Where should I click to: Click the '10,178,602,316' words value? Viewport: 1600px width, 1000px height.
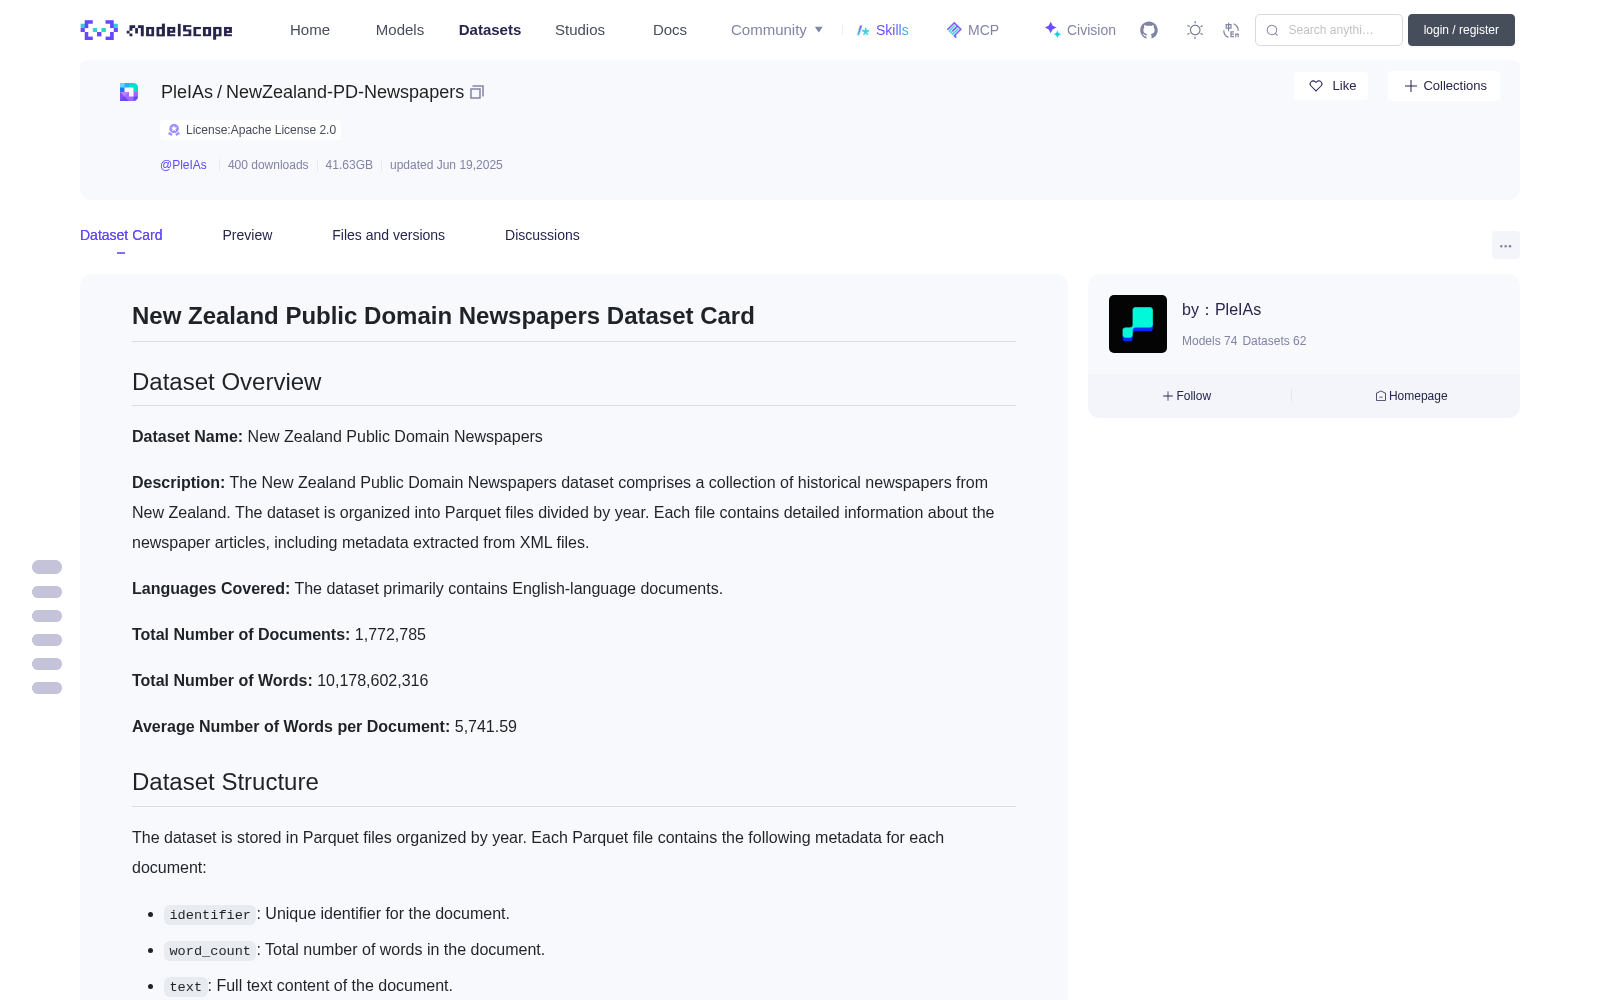coord(373,681)
